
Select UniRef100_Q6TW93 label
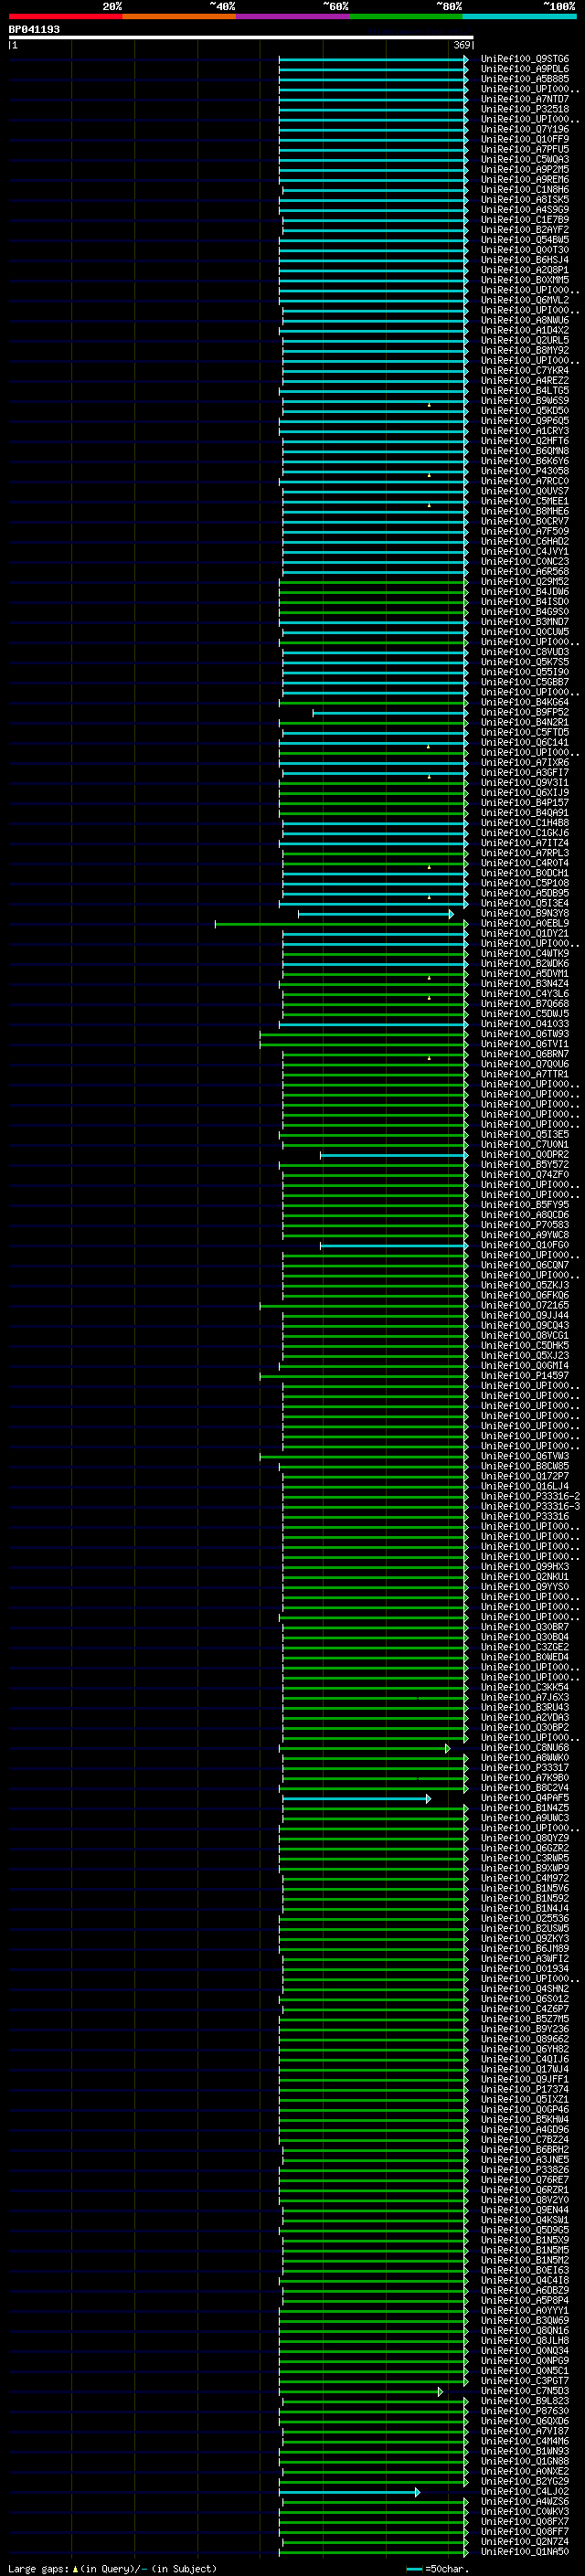[x=524, y=1034]
